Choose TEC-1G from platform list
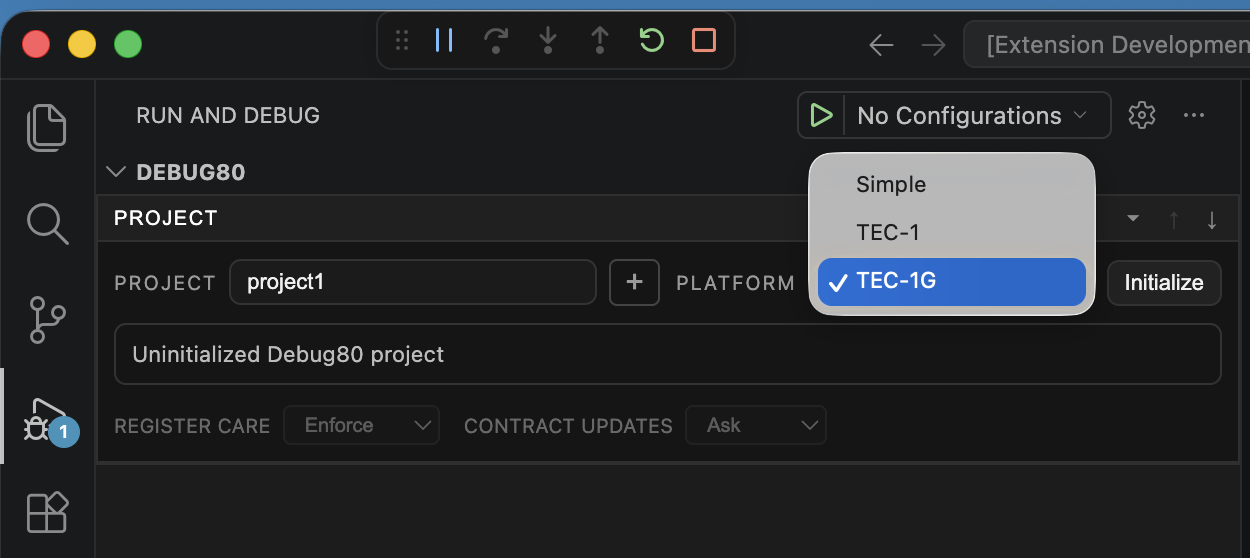1250x558 pixels. coord(952,281)
